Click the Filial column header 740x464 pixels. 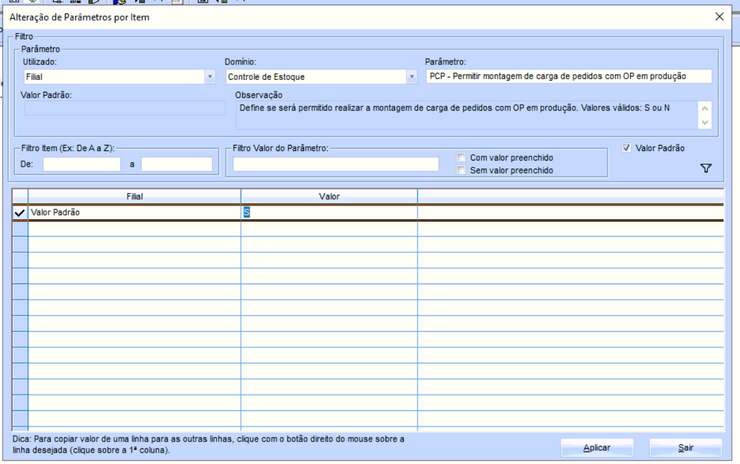(134, 197)
